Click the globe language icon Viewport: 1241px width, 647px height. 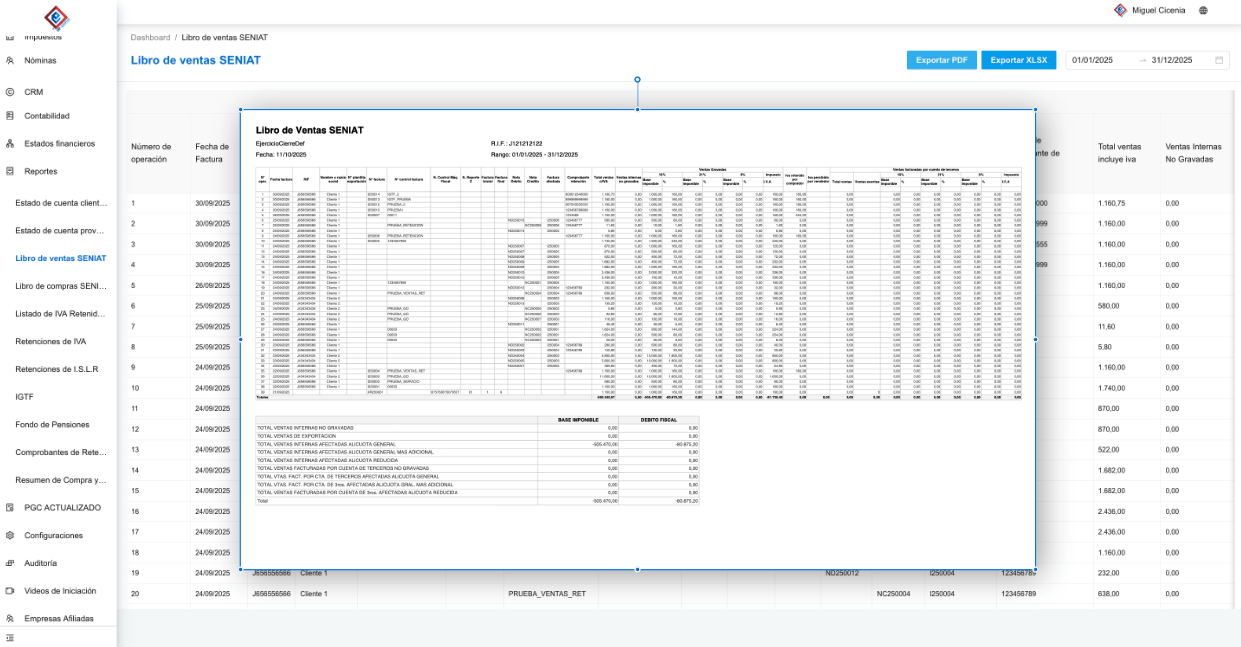(x=1203, y=10)
